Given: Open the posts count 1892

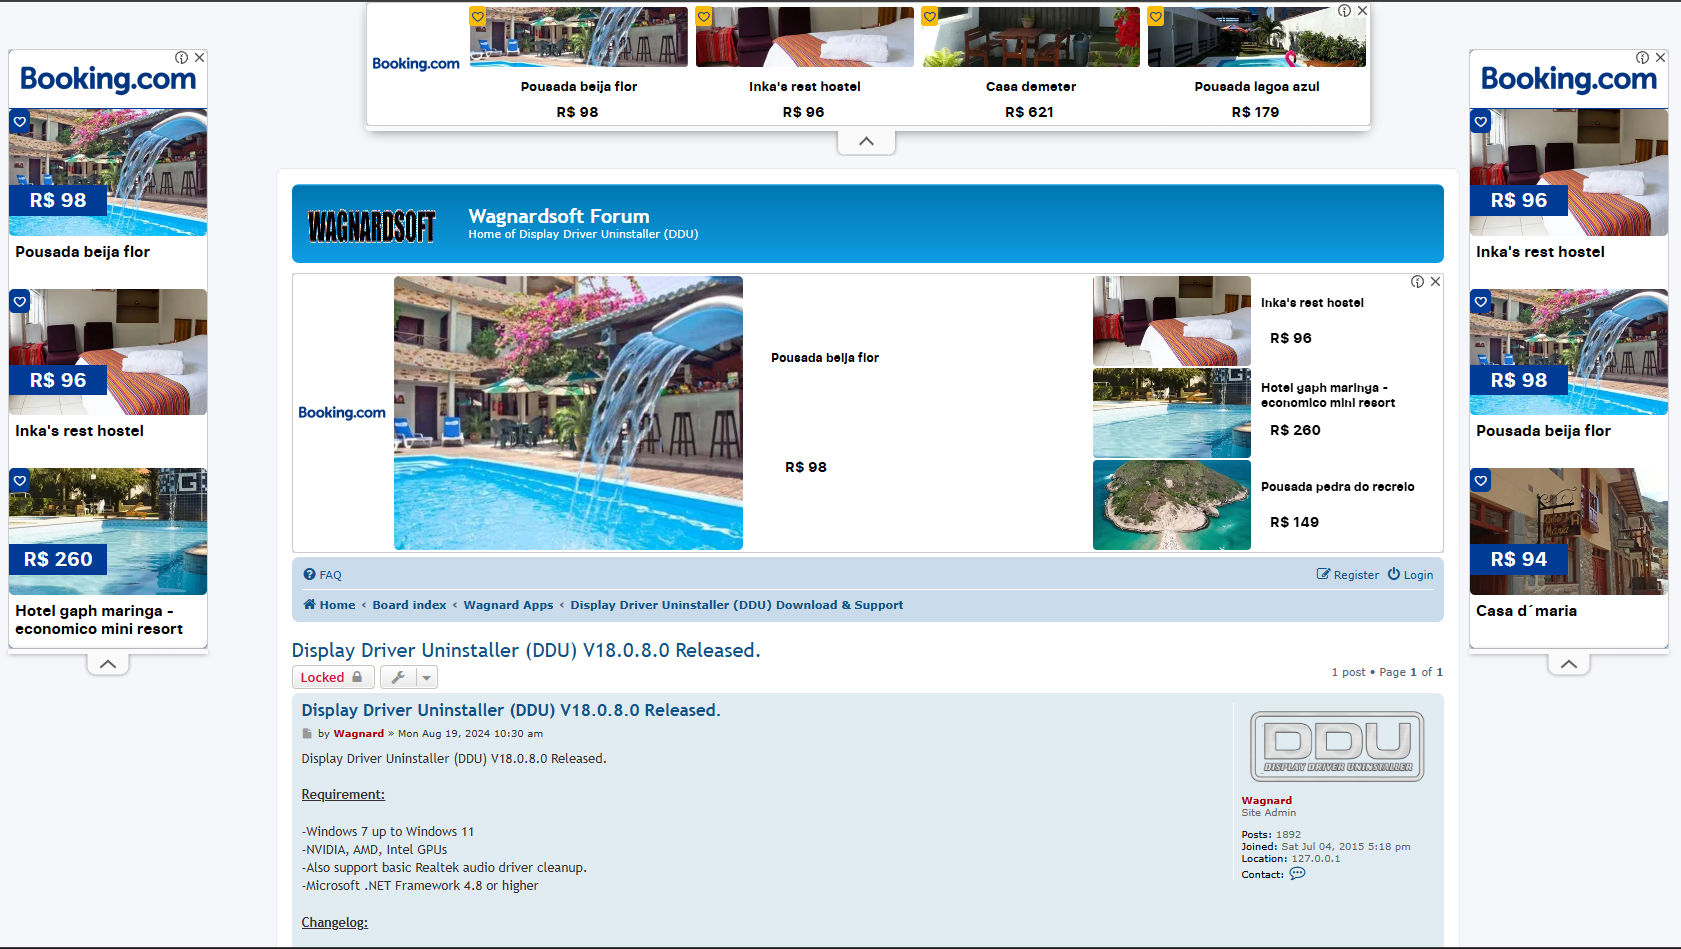Looking at the screenshot, I should (x=1288, y=835).
